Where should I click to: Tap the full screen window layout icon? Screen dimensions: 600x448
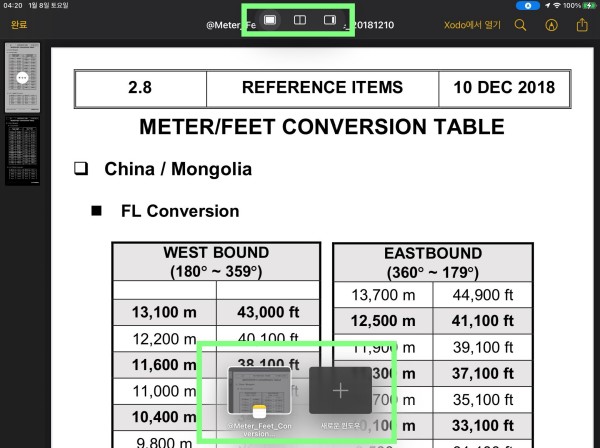[270, 21]
